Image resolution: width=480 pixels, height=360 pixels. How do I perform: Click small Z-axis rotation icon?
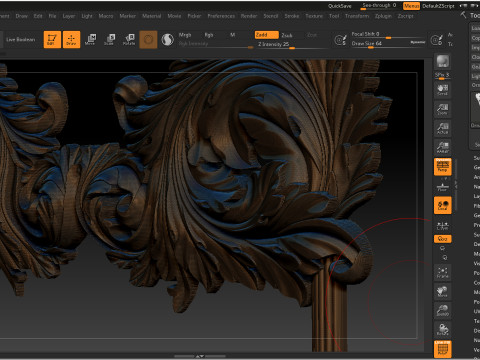click(445, 257)
